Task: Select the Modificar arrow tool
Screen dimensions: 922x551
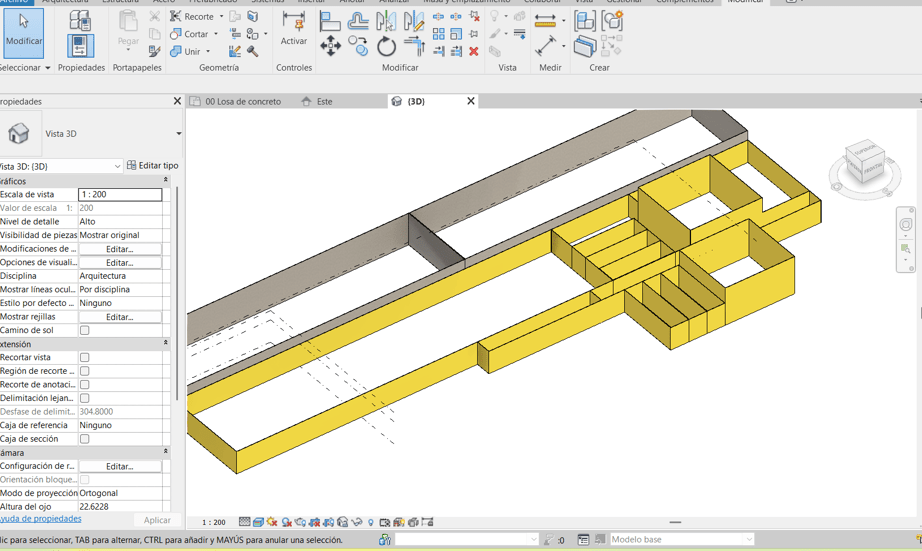Action: (24, 32)
